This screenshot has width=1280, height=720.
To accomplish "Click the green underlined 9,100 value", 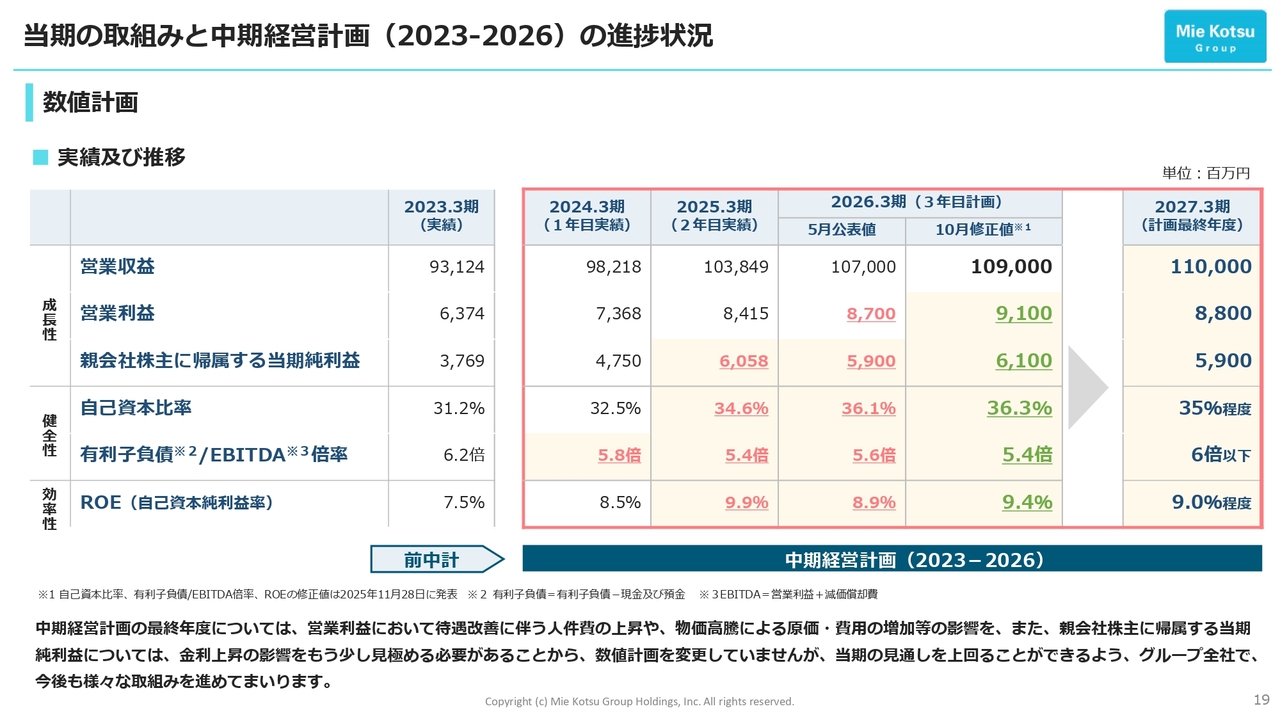I will (1023, 314).
